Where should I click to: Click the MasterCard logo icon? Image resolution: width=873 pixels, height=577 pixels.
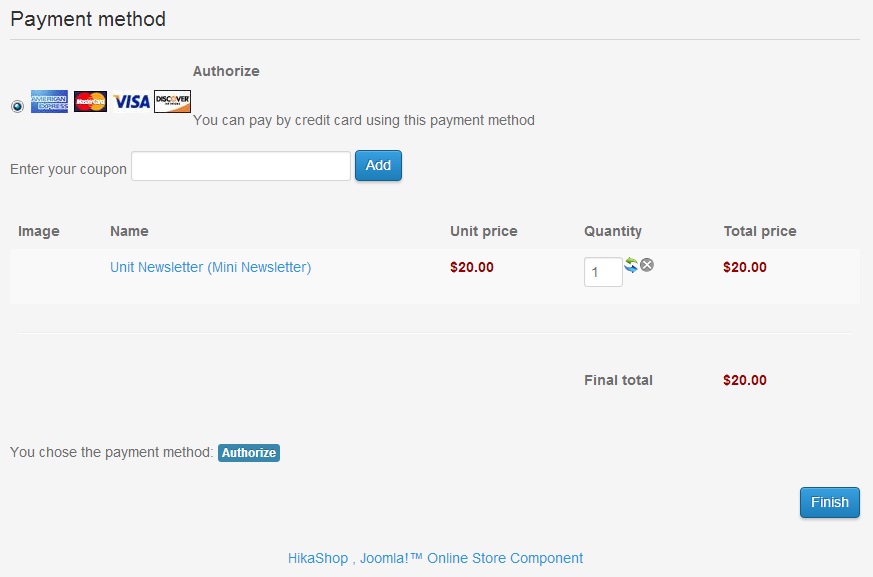pyautogui.click(x=90, y=101)
